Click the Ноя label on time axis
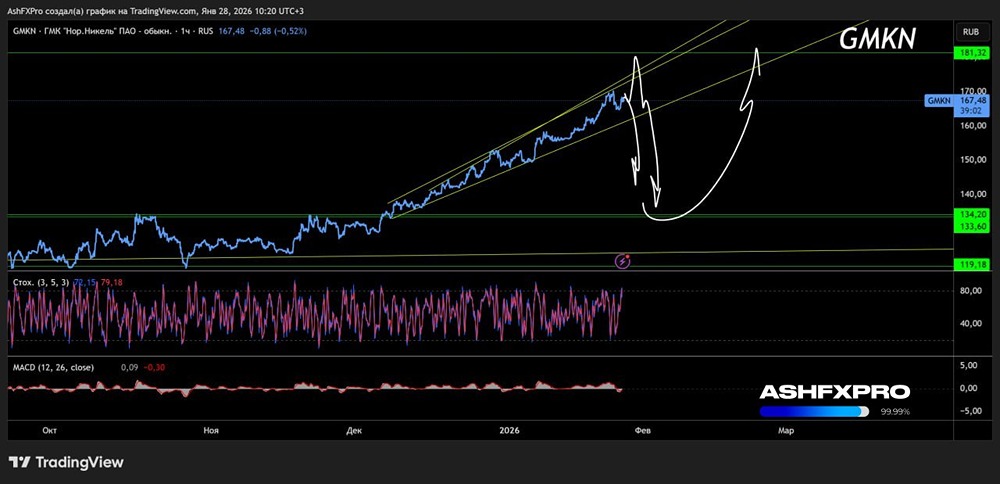The image size is (1000, 484). click(211, 431)
